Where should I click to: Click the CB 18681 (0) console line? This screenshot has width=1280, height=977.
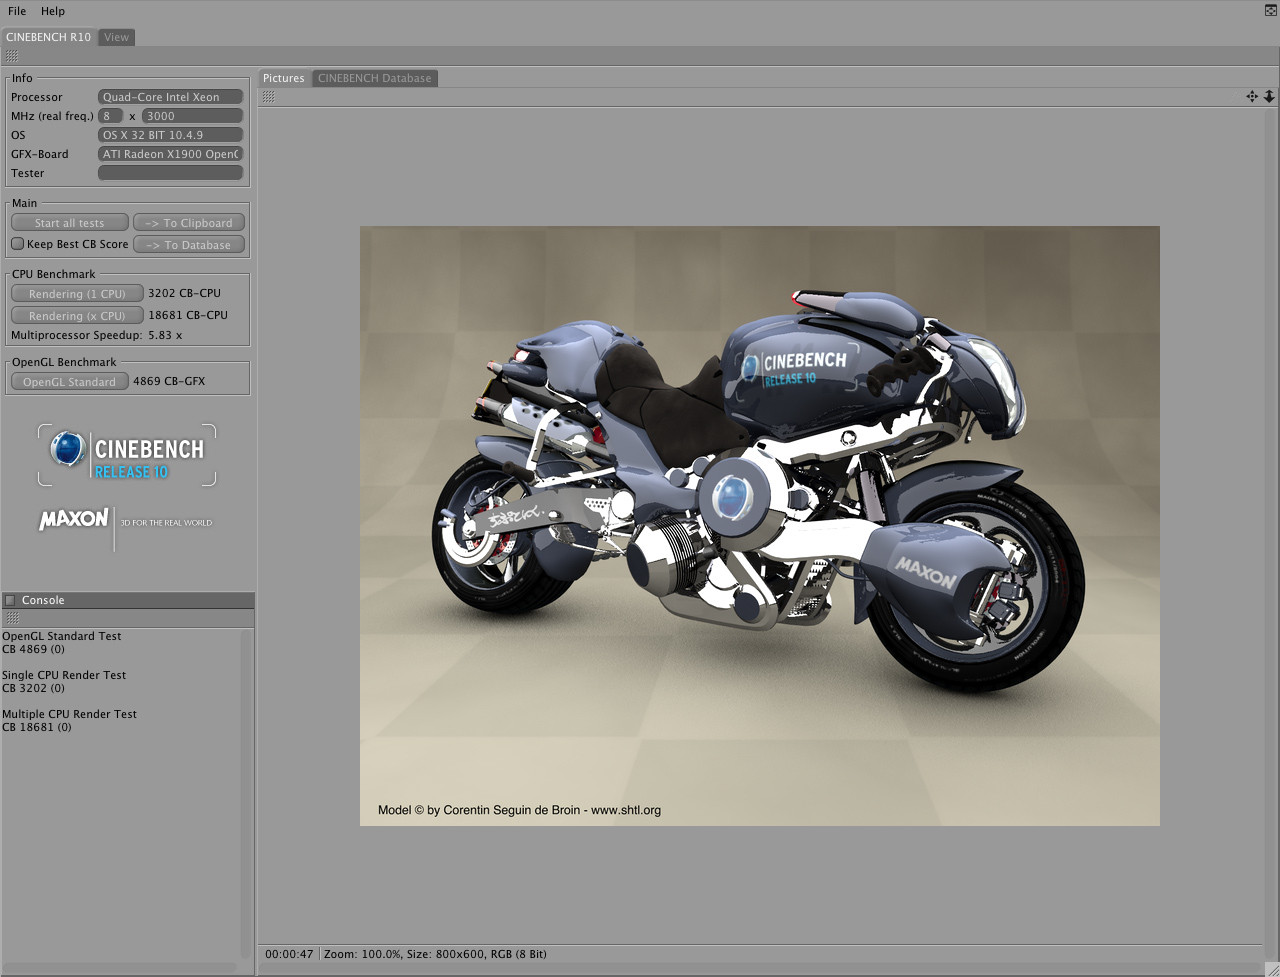[x=37, y=727]
